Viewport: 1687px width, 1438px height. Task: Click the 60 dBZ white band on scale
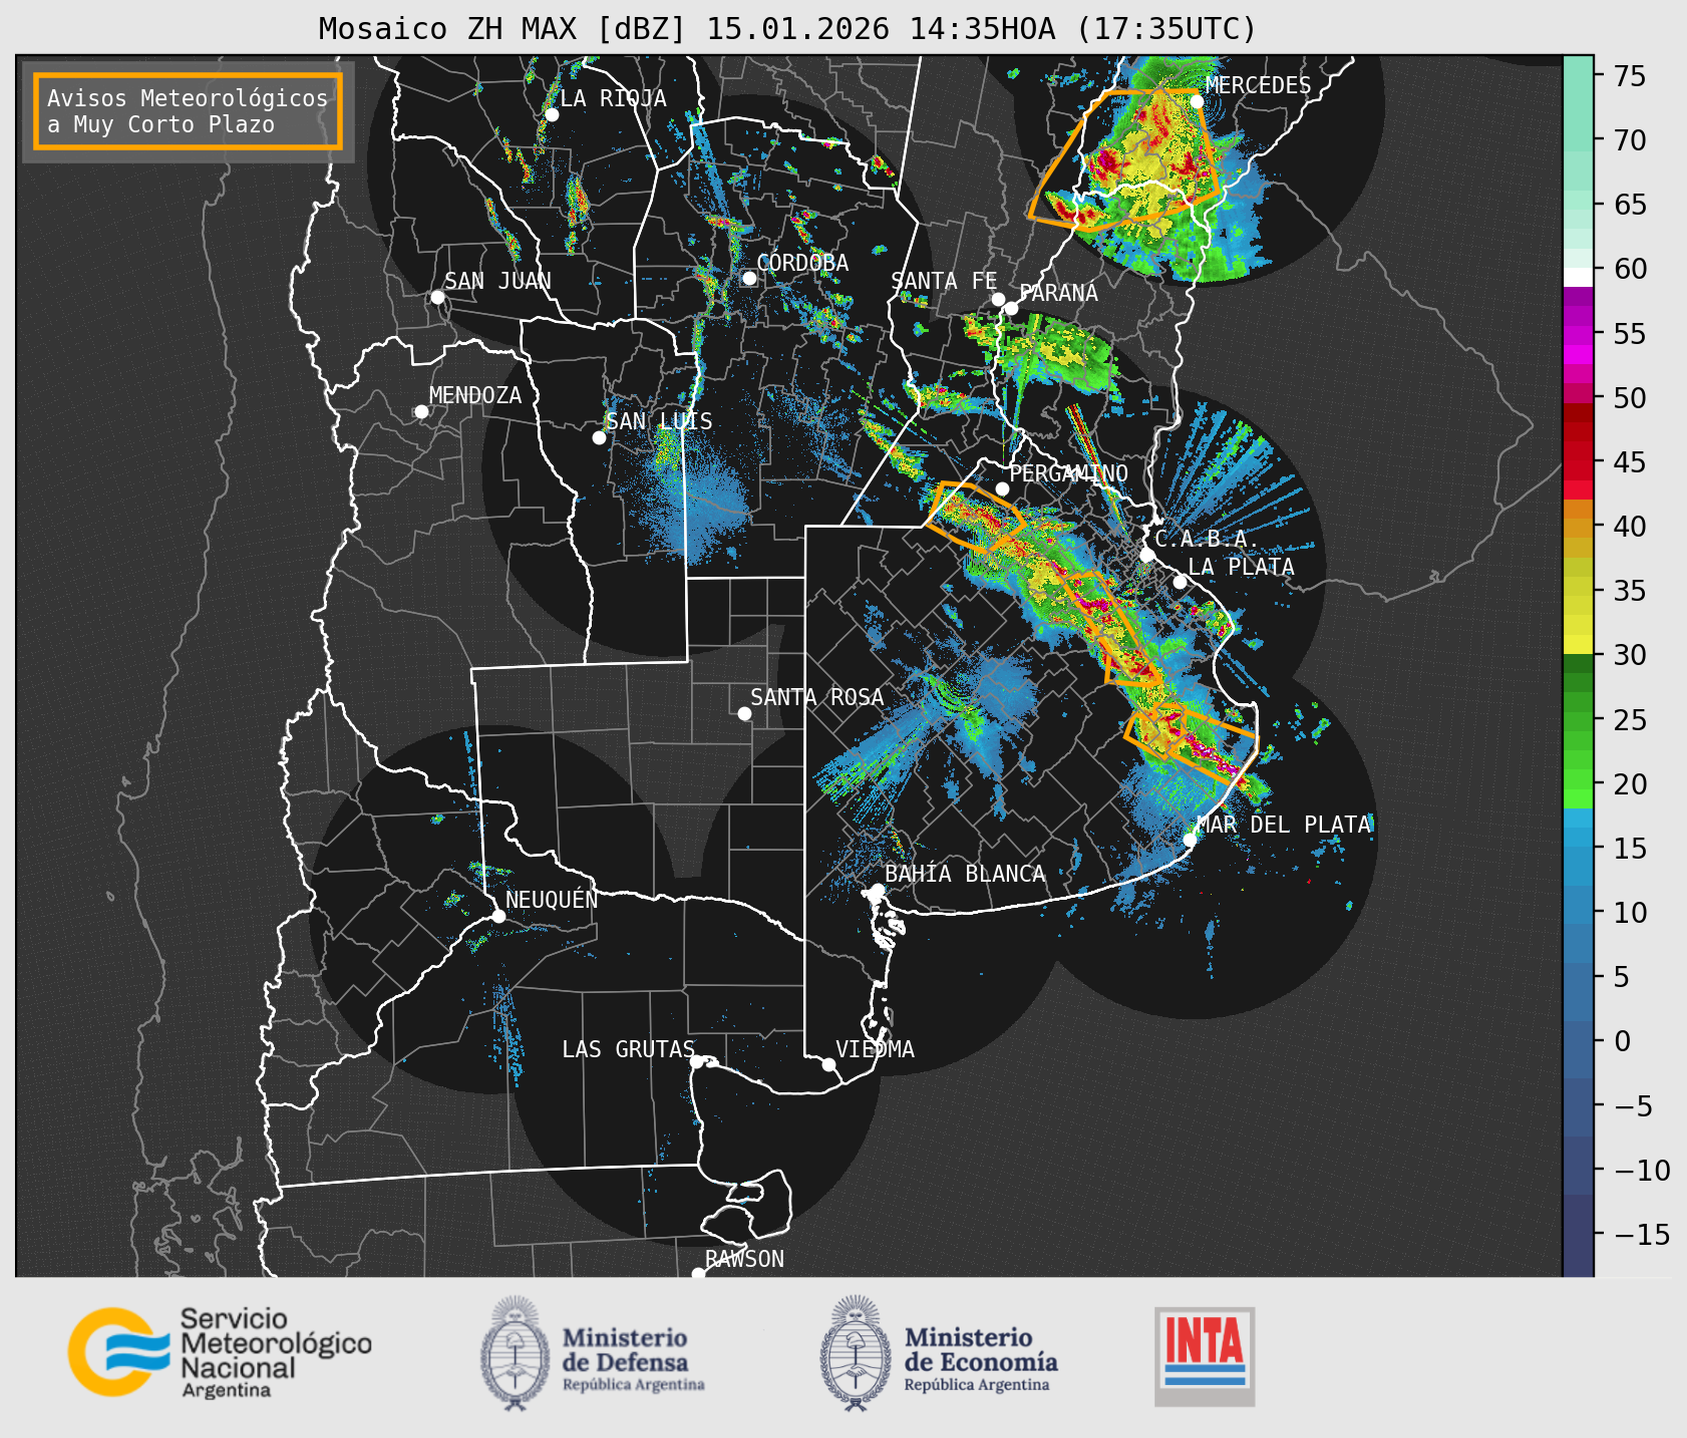[x=1578, y=277]
